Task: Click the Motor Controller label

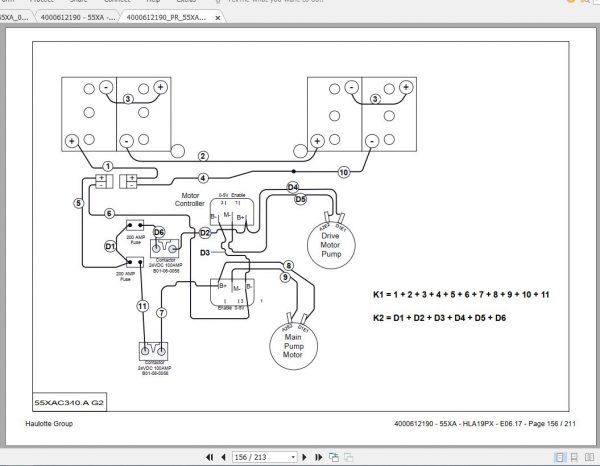Action: click(x=189, y=199)
